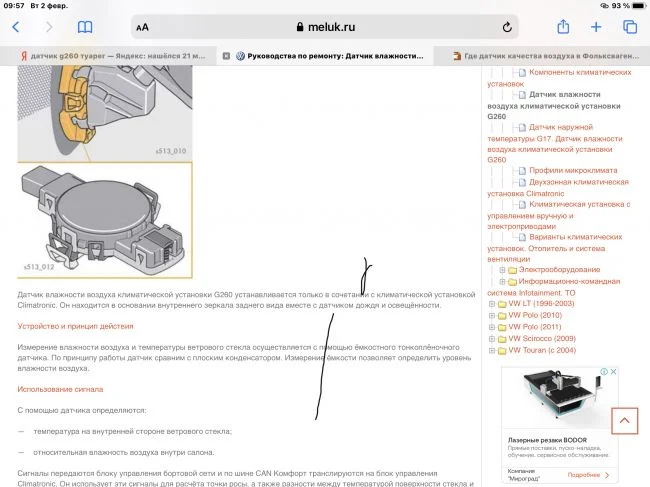The image size is (650, 487).
Task: Switch to the Яндекс search results tab
Action: click(x=110, y=56)
